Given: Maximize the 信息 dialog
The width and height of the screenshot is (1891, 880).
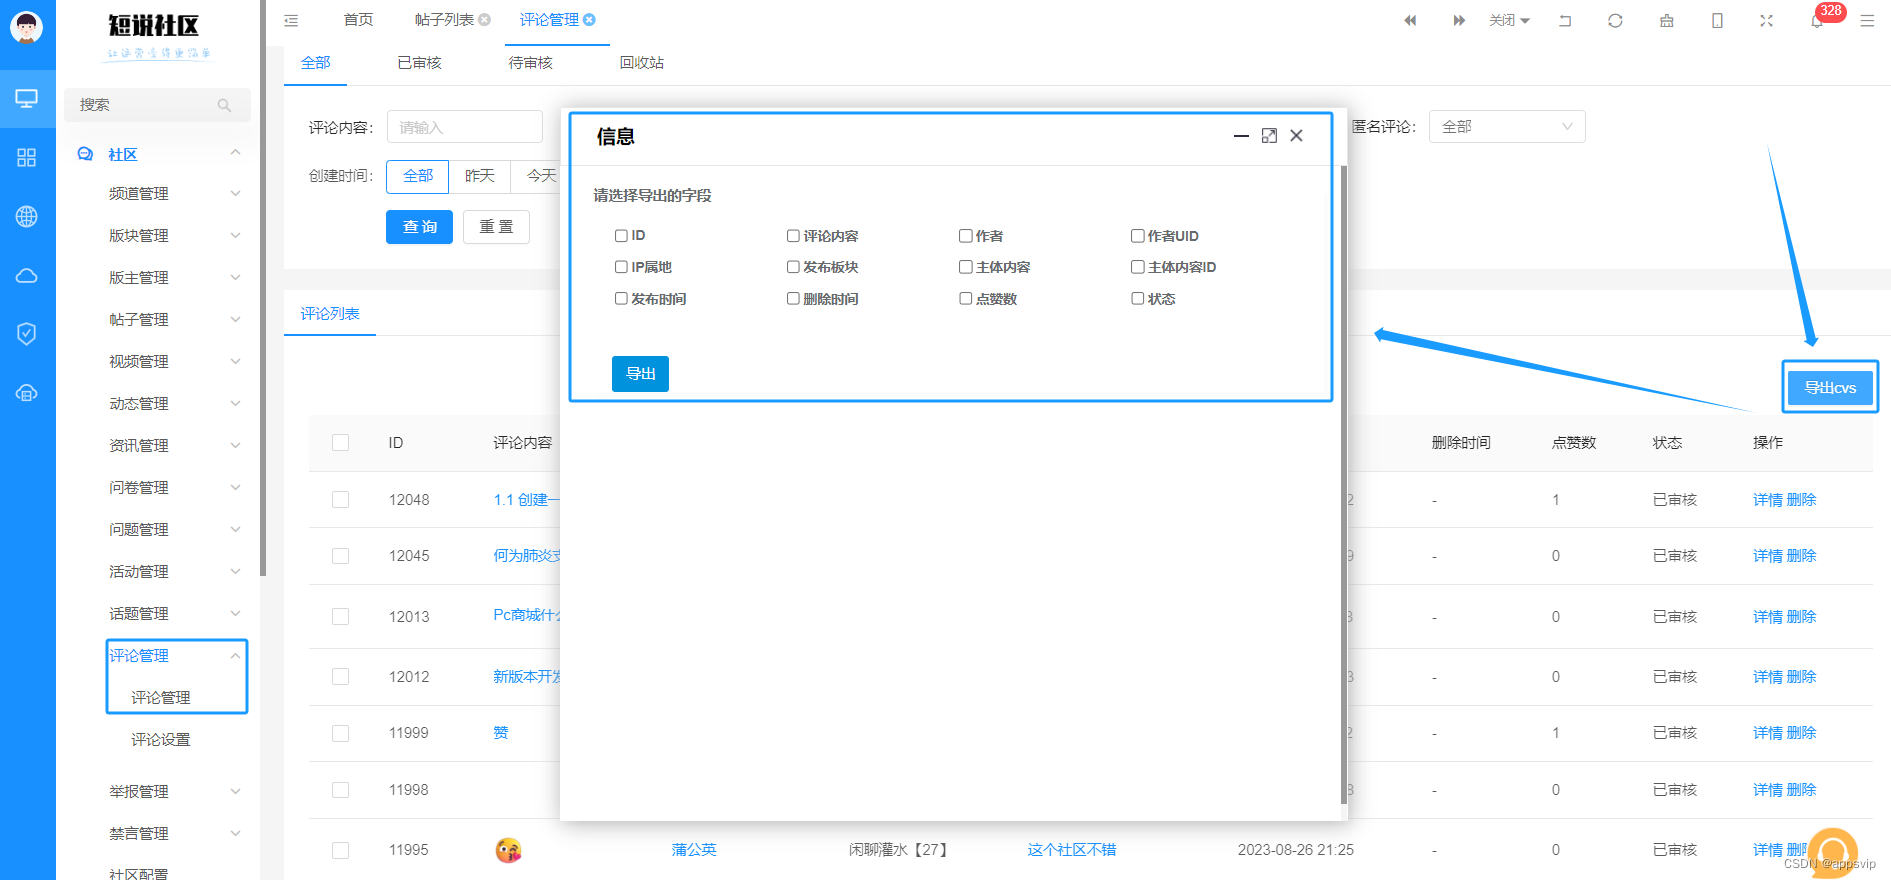Looking at the screenshot, I should click(x=1269, y=136).
